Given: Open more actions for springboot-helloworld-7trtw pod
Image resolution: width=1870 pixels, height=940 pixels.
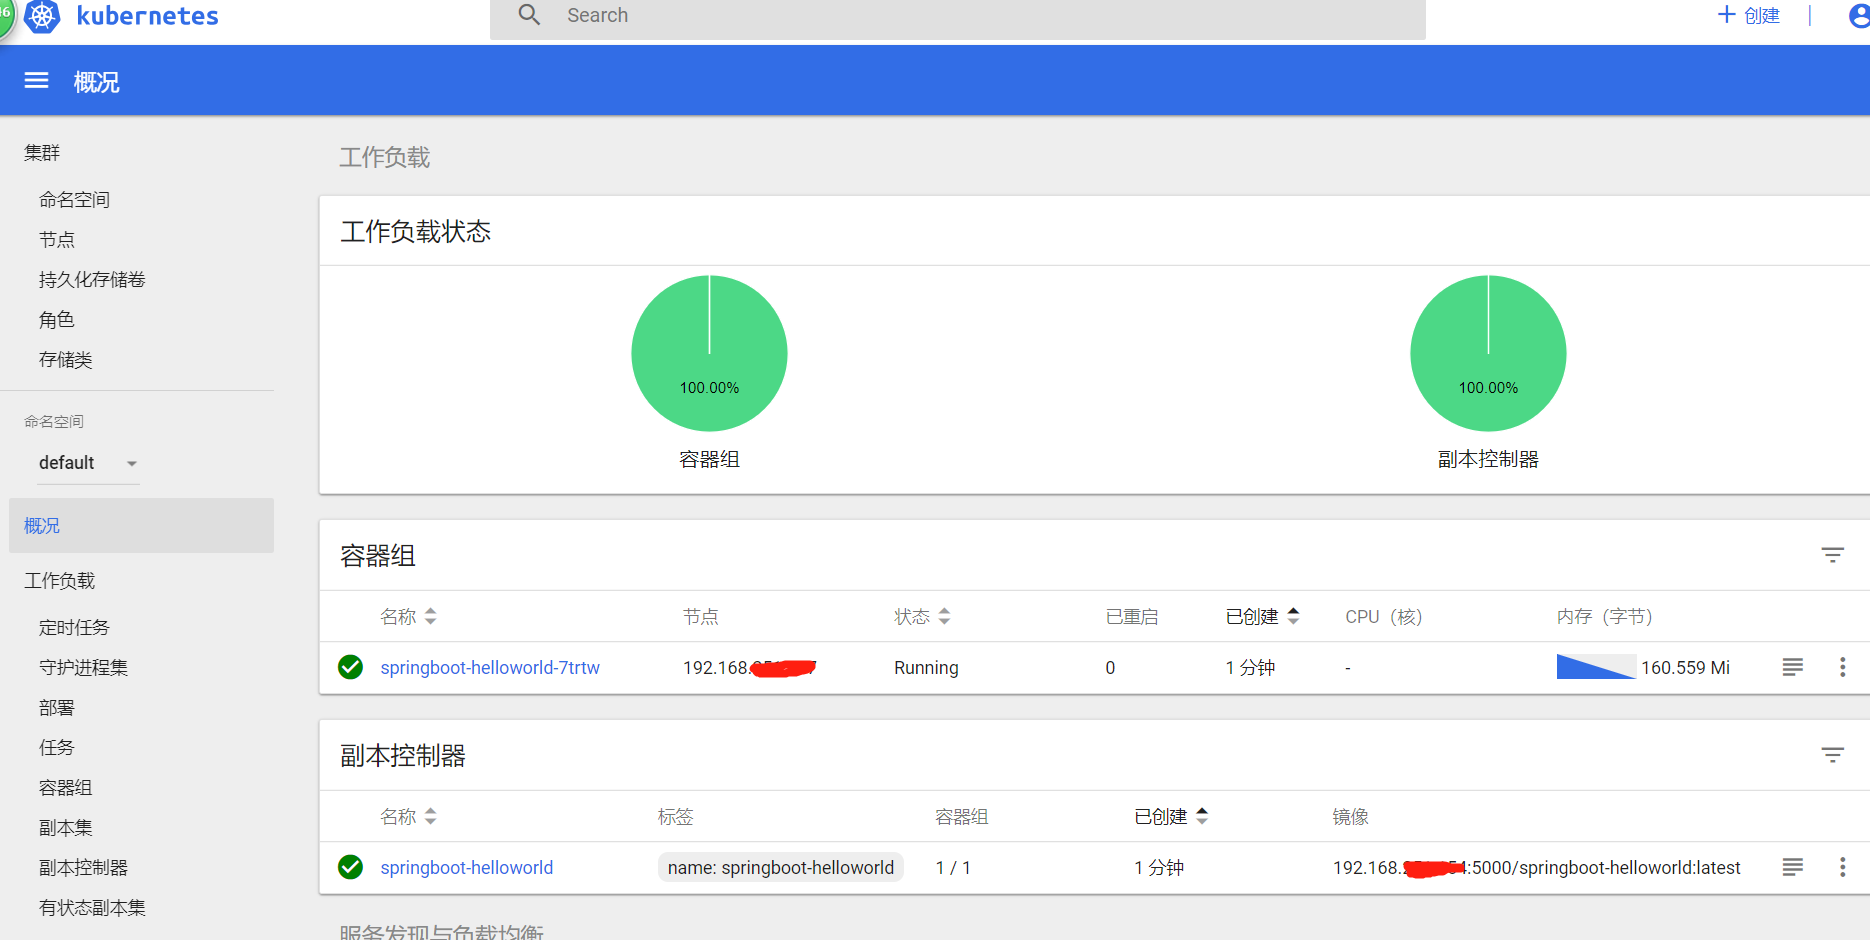Looking at the screenshot, I should 1842,667.
